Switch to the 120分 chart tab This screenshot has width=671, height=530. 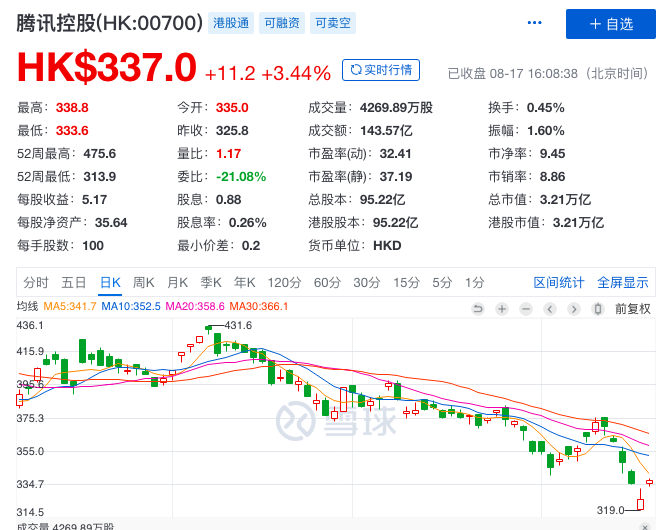(285, 283)
